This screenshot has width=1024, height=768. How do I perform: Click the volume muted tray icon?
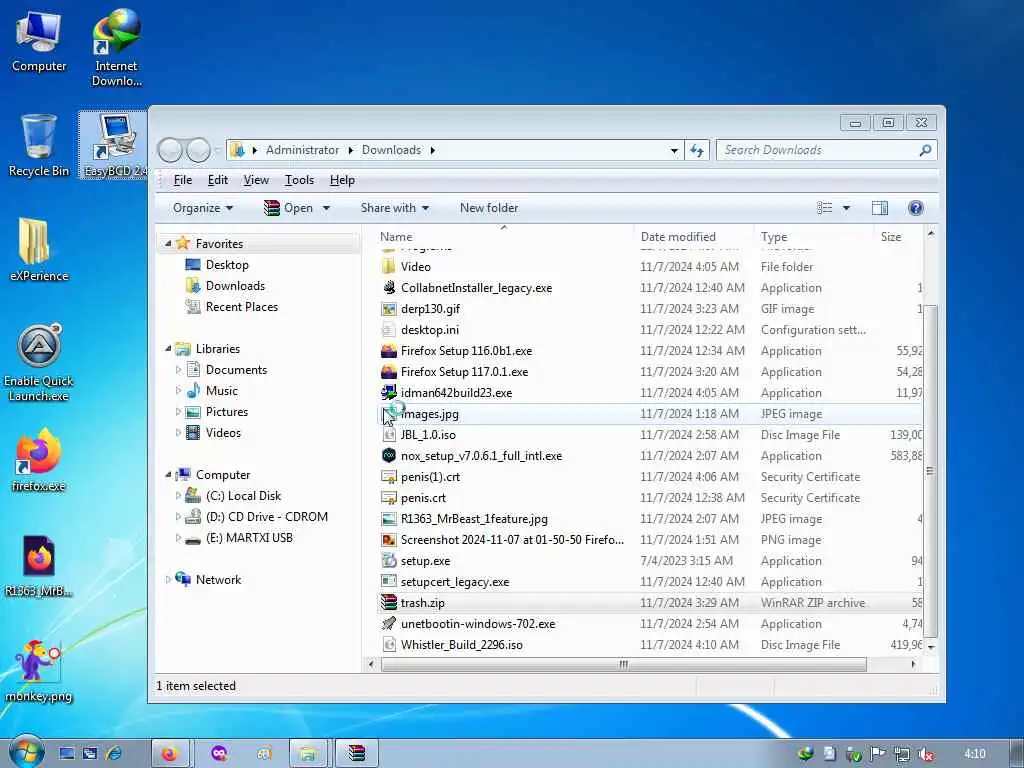[925, 754]
